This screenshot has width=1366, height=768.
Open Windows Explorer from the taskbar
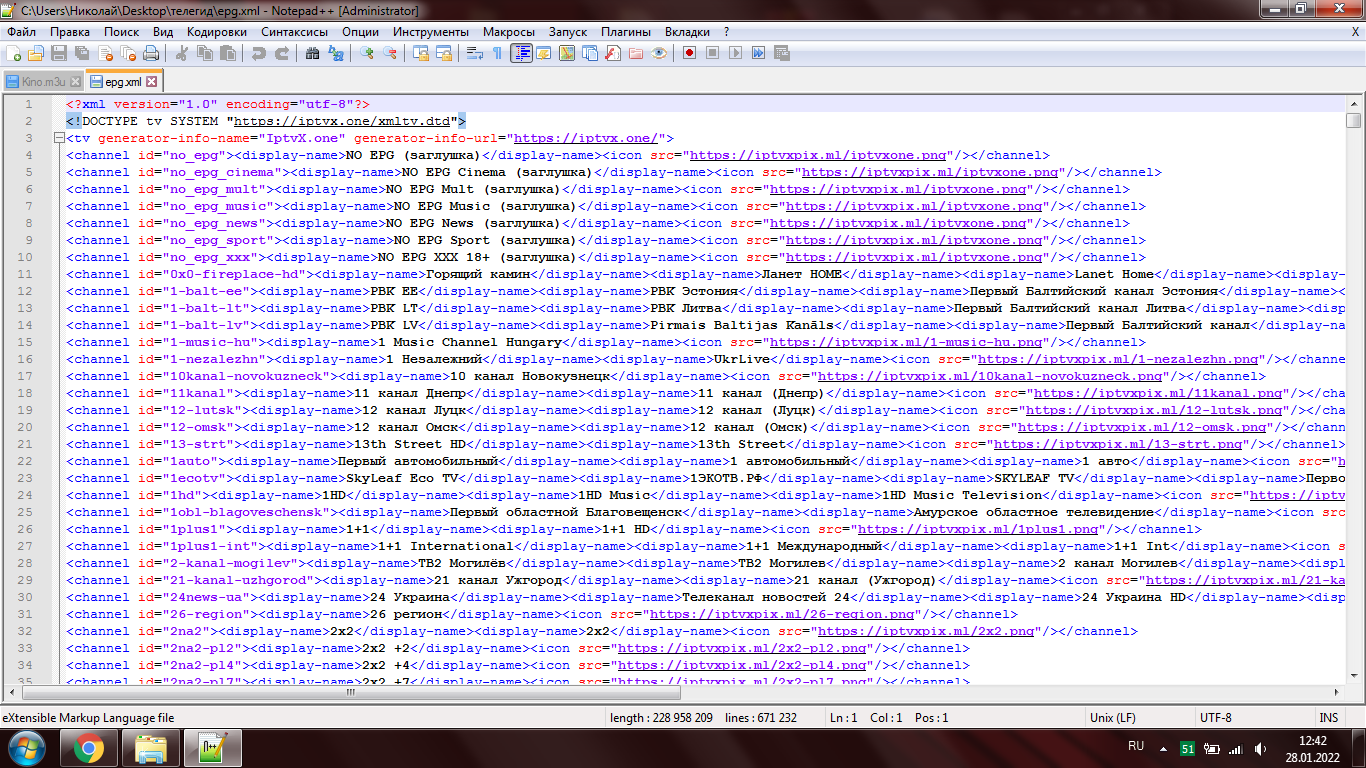click(x=151, y=748)
